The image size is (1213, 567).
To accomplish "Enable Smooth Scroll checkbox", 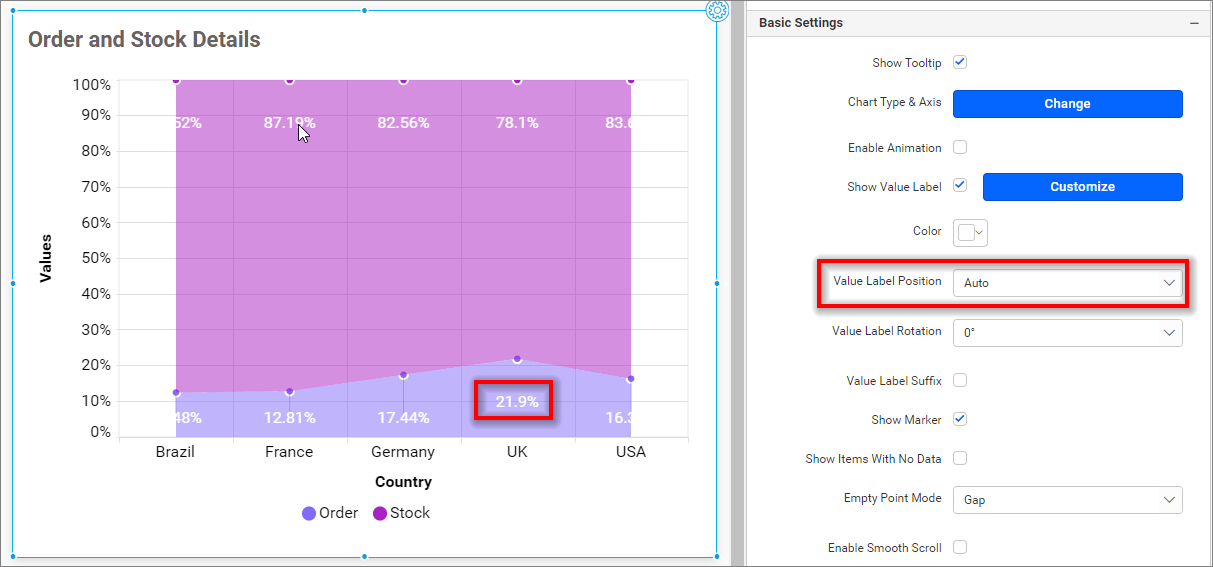I will (960, 547).
